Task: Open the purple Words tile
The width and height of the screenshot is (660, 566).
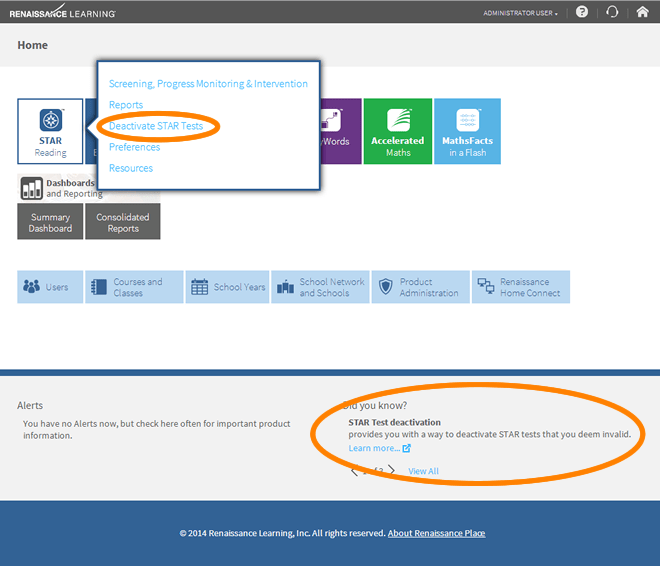Action: point(341,131)
